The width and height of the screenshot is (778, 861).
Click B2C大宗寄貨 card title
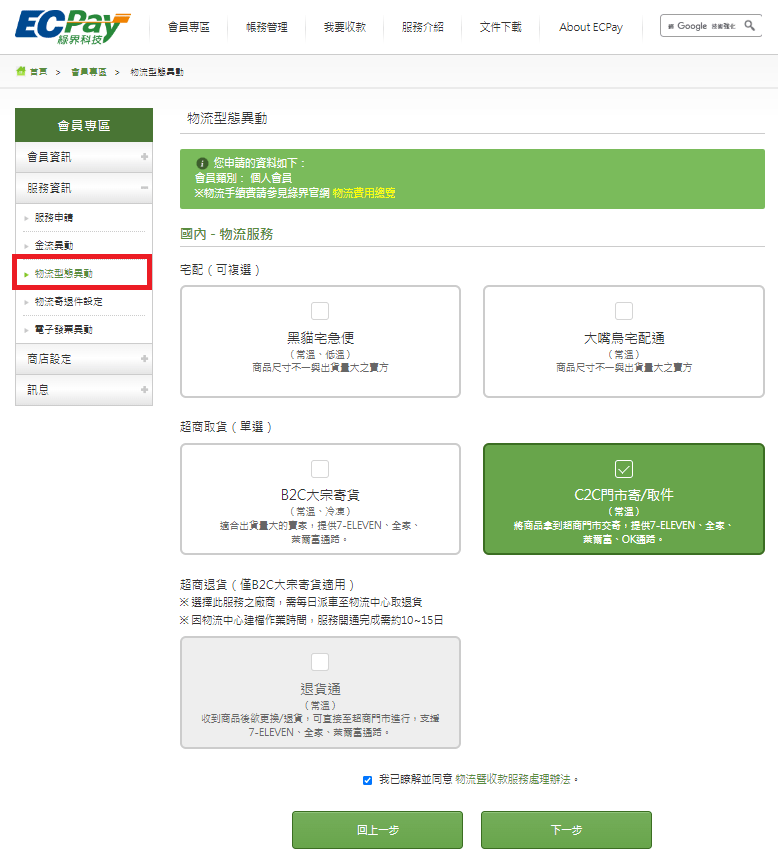tap(320, 495)
